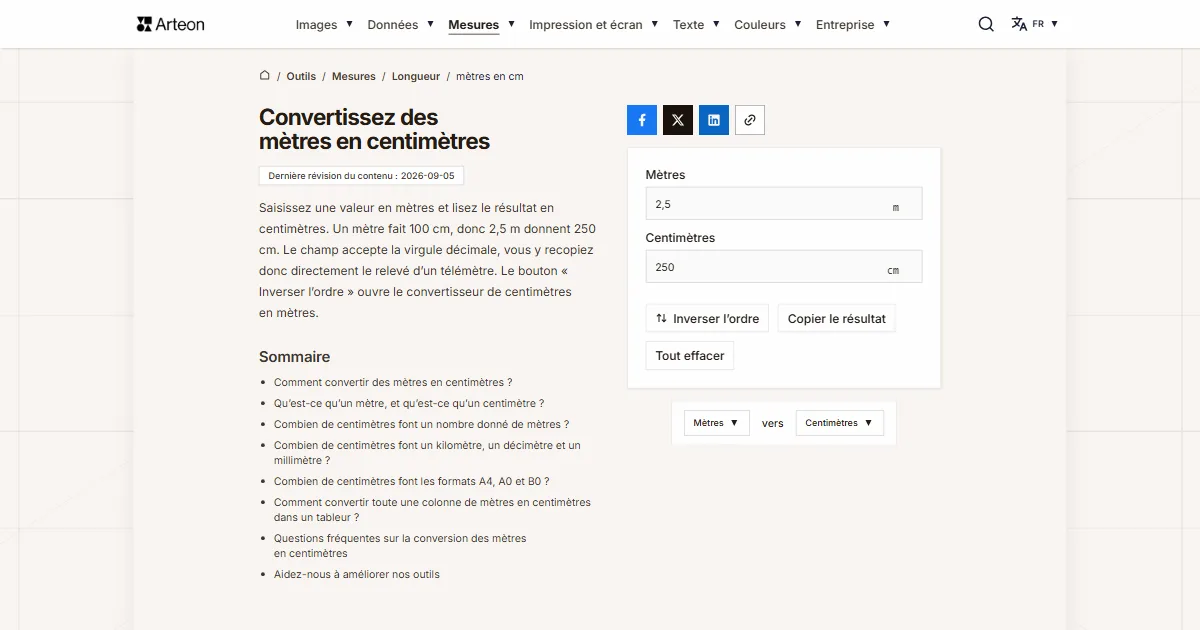Expand the Texte menu
Screen dimensions: 1200x630
[696, 24]
